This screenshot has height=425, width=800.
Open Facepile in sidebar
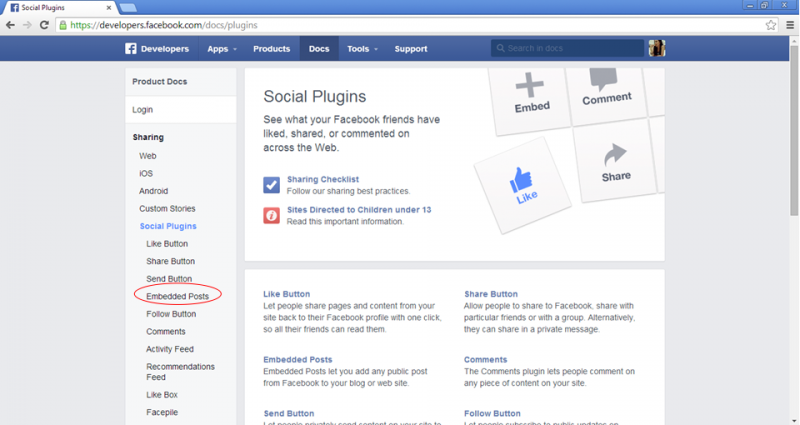[x=162, y=412]
